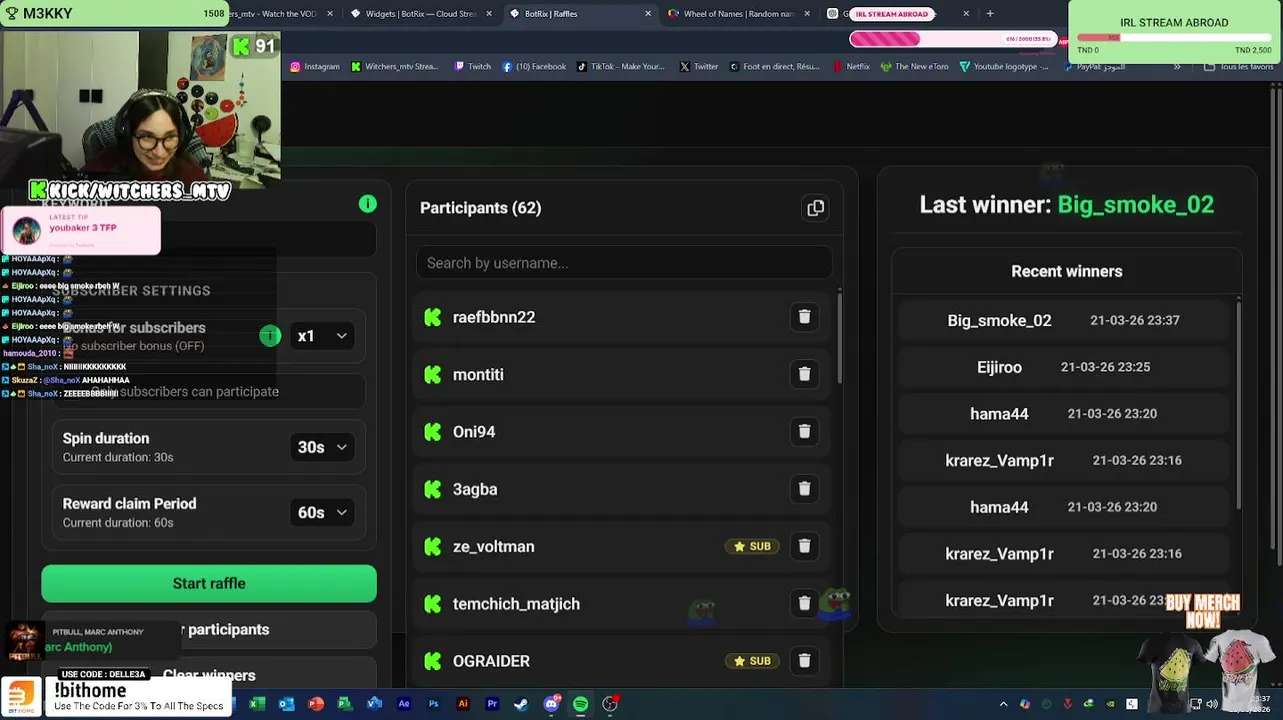Show hidden system tray icons
Viewport: 1283px width, 720px height.
coord(1003,704)
